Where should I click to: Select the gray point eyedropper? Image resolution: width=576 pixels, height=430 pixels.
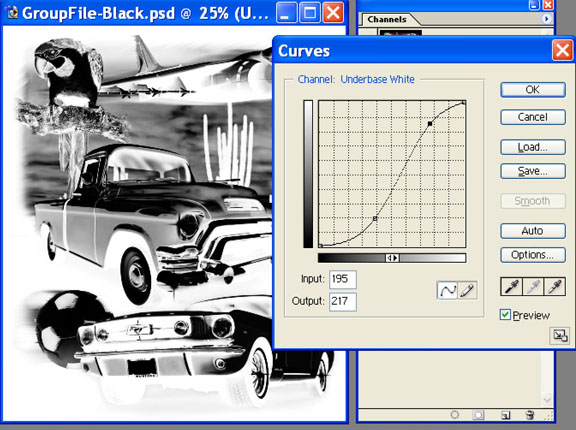pos(533,287)
